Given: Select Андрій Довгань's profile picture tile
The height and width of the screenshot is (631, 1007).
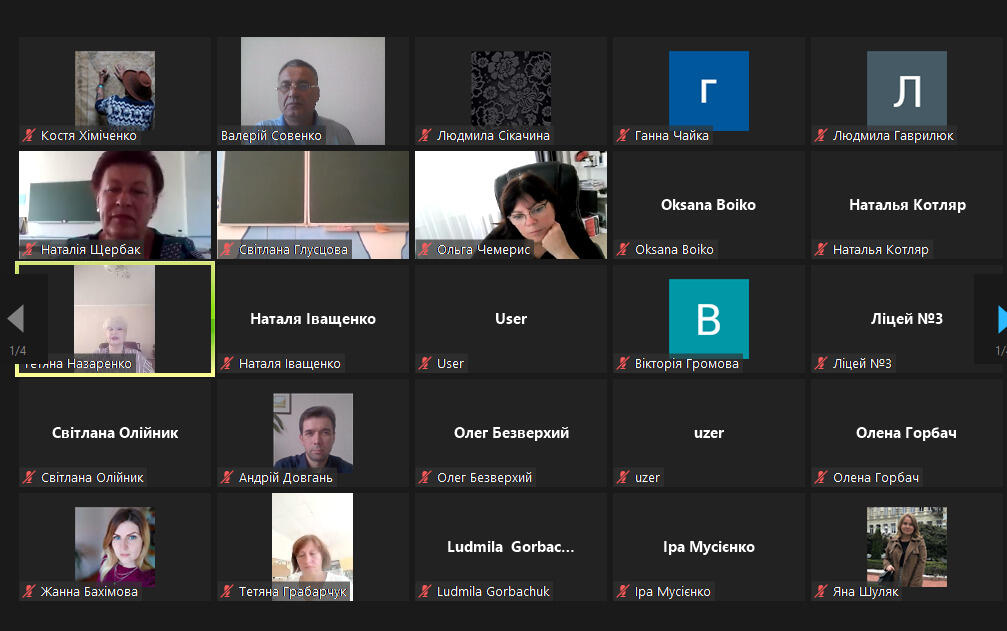Looking at the screenshot, I should [x=313, y=433].
